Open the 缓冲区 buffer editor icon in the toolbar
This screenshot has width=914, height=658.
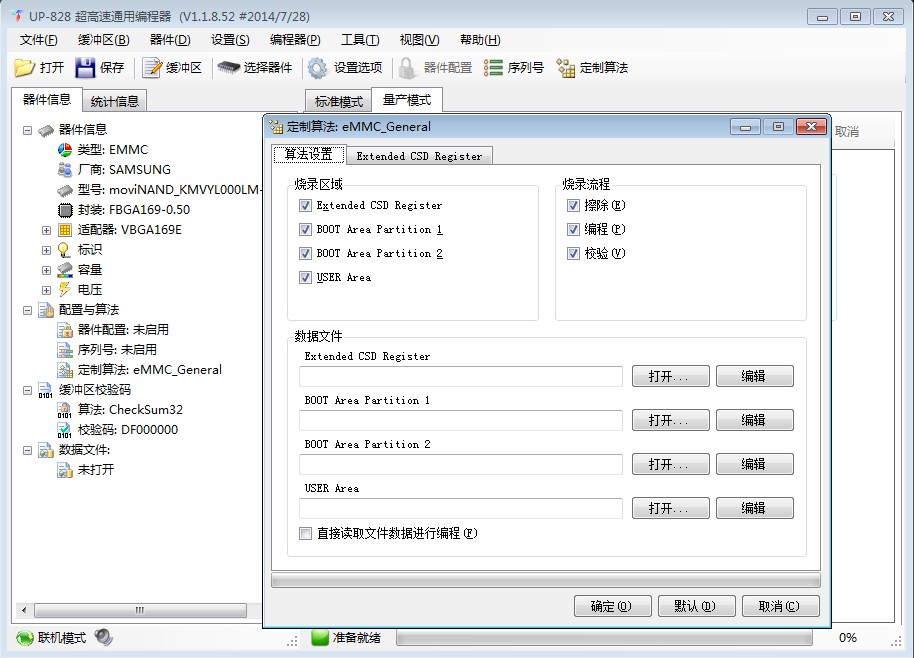click(x=153, y=68)
